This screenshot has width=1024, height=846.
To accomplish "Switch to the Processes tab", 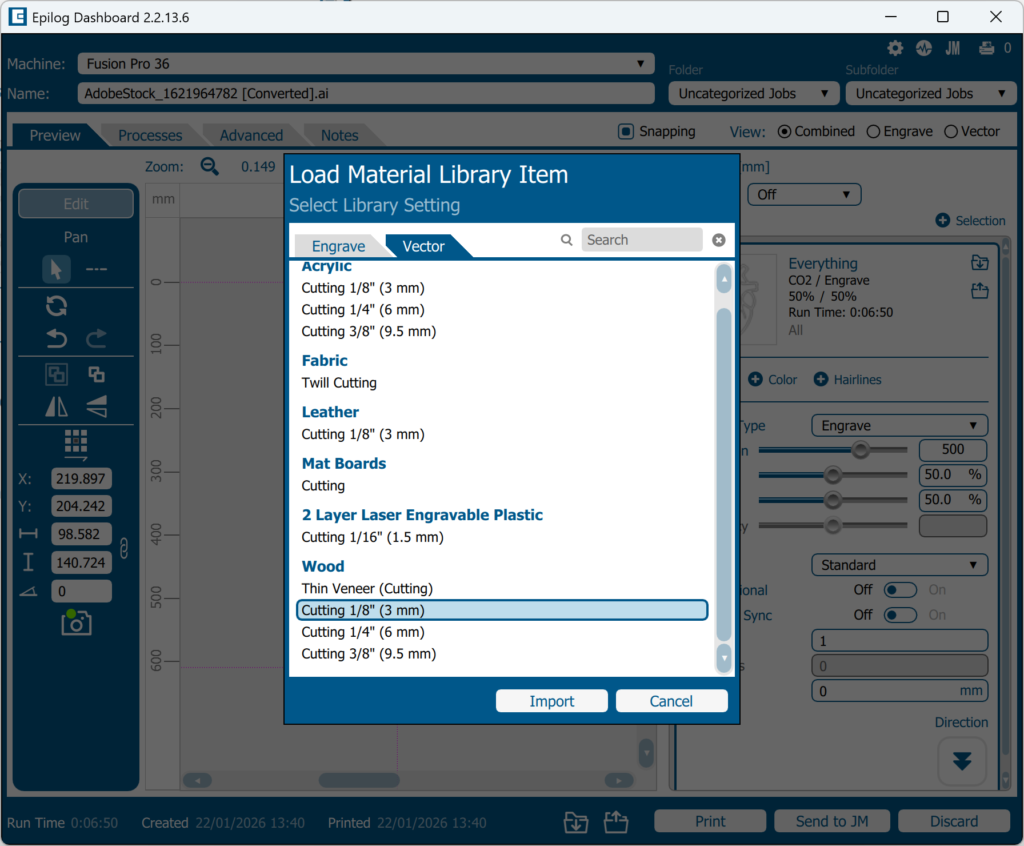I will [150, 135].
